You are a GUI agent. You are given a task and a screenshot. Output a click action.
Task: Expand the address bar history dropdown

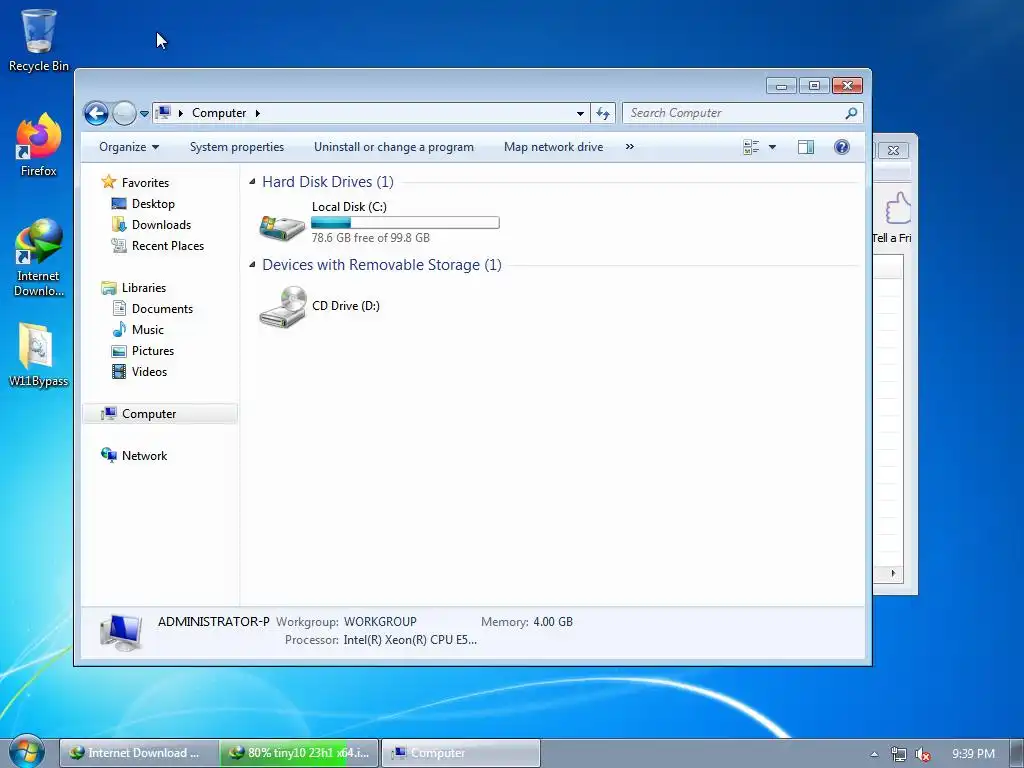580,114
